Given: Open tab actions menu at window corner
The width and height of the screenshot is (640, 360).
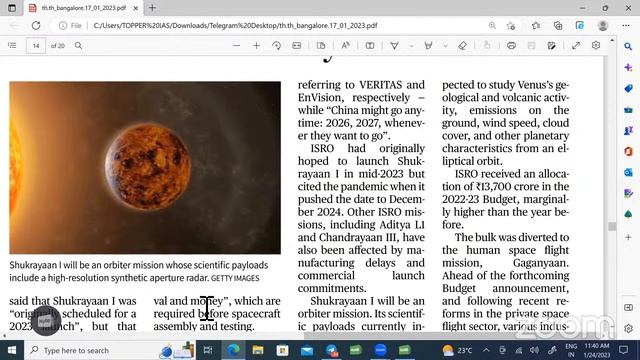Looking at the screenshot, I should [12, 8].
